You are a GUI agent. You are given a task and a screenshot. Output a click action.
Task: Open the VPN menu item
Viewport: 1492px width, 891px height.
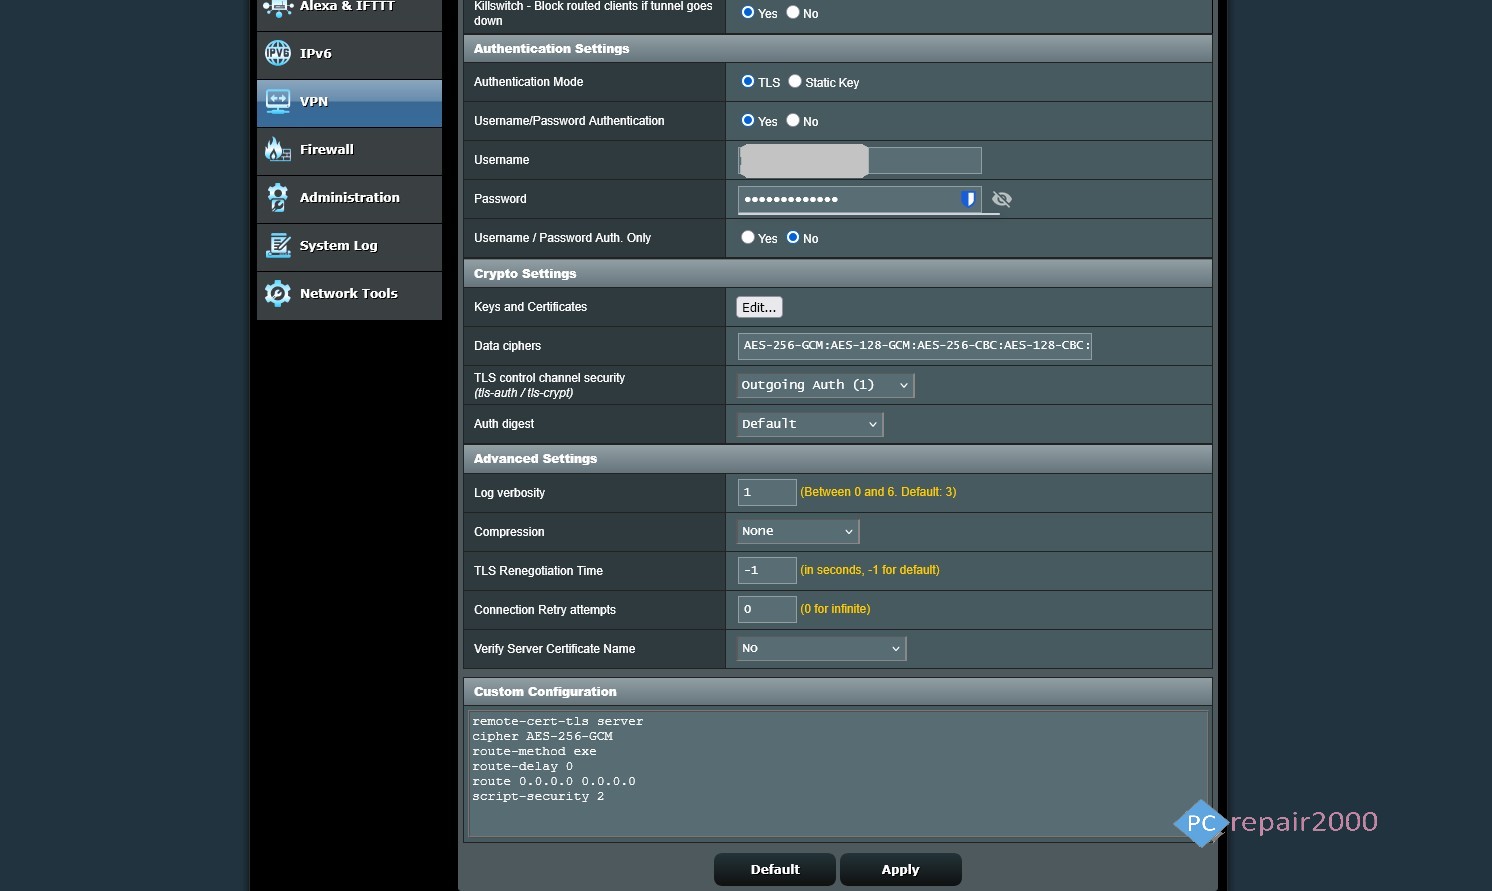coord(349,103)
